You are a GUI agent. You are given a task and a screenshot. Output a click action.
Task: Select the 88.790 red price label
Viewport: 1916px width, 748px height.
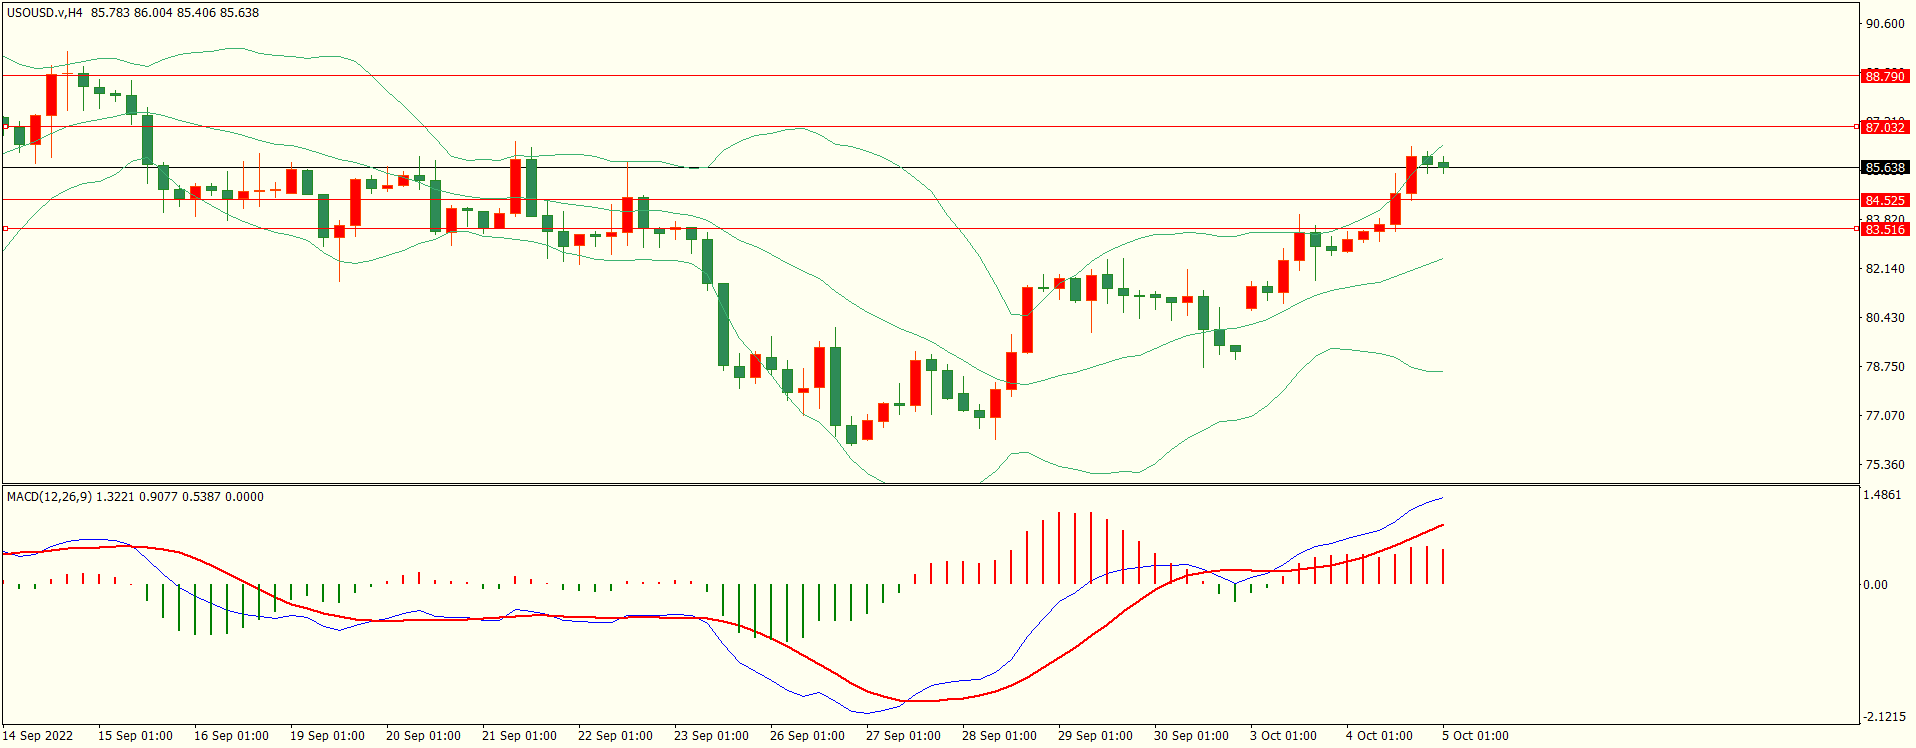click(1885, 76)
